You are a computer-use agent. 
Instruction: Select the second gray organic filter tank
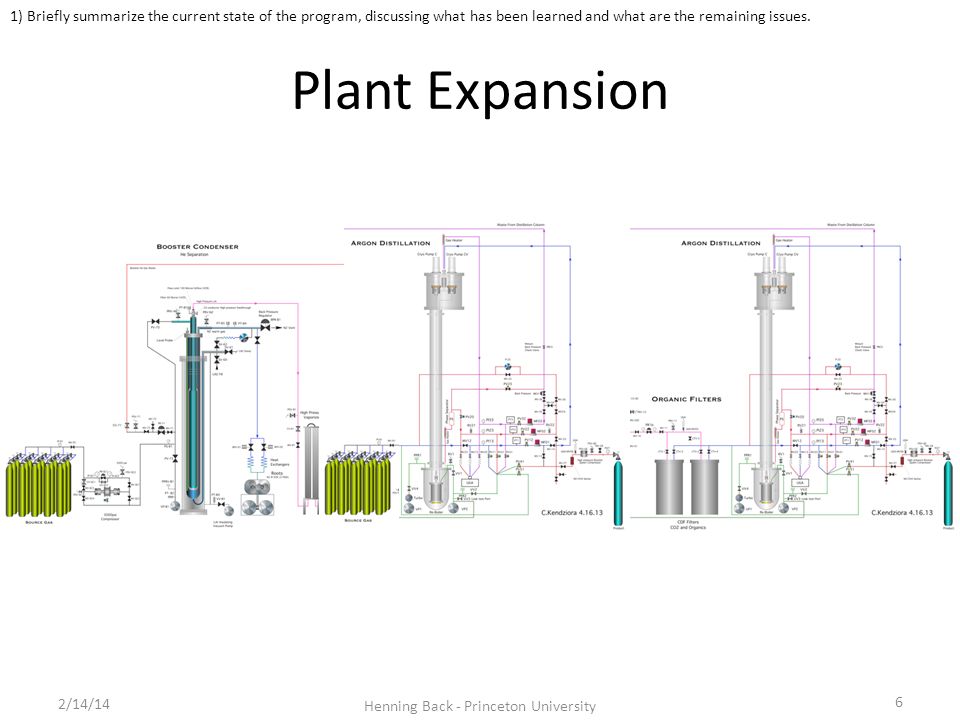705,487
